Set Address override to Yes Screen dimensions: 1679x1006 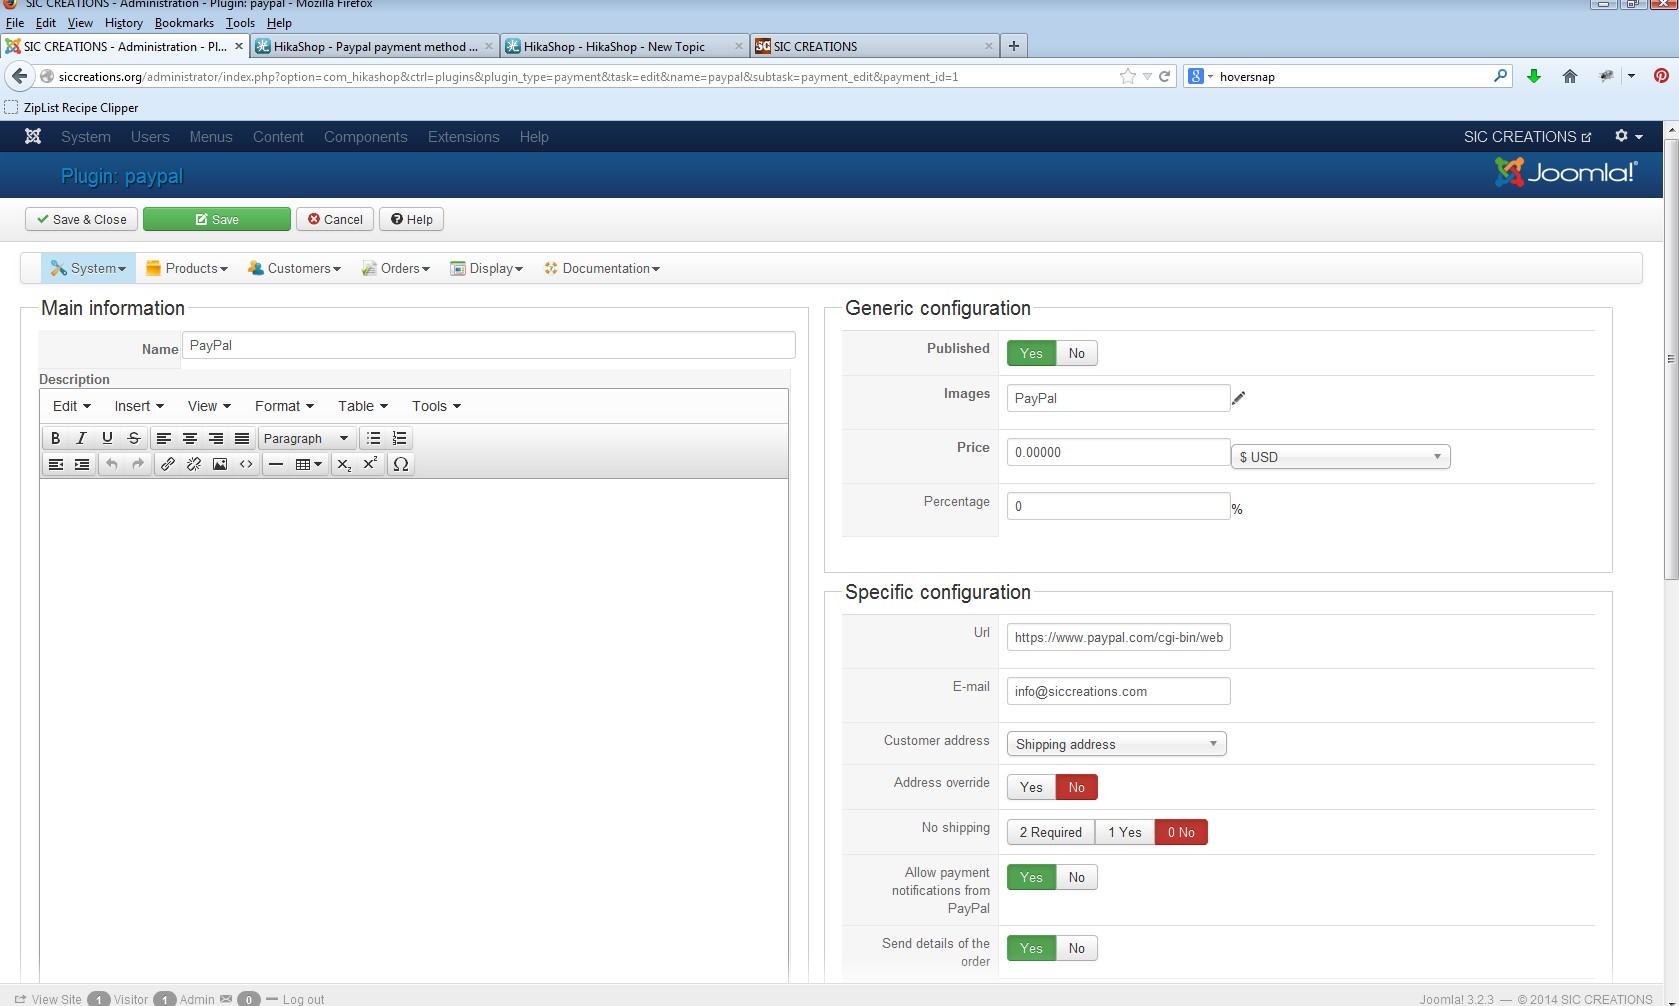point(1031,787)
